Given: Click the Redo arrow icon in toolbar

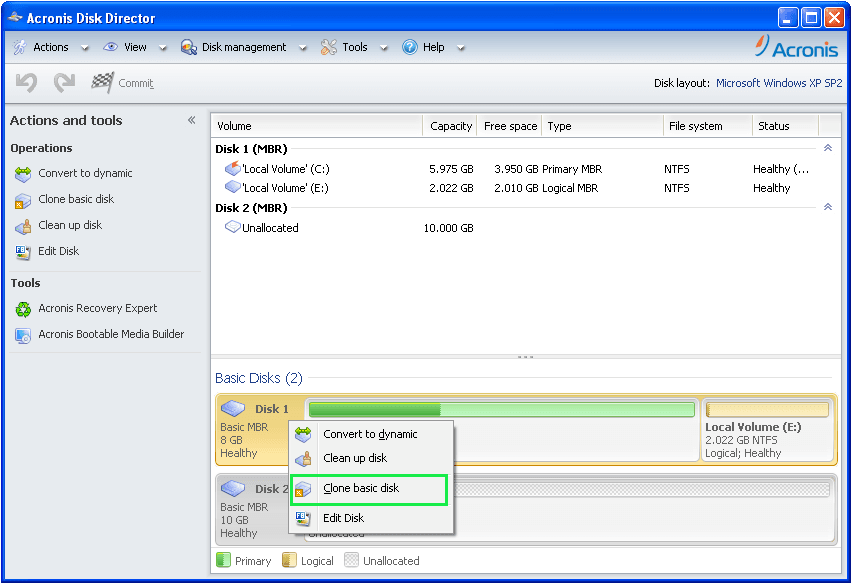Looking at the screenshot, I should tap(64, 83).
